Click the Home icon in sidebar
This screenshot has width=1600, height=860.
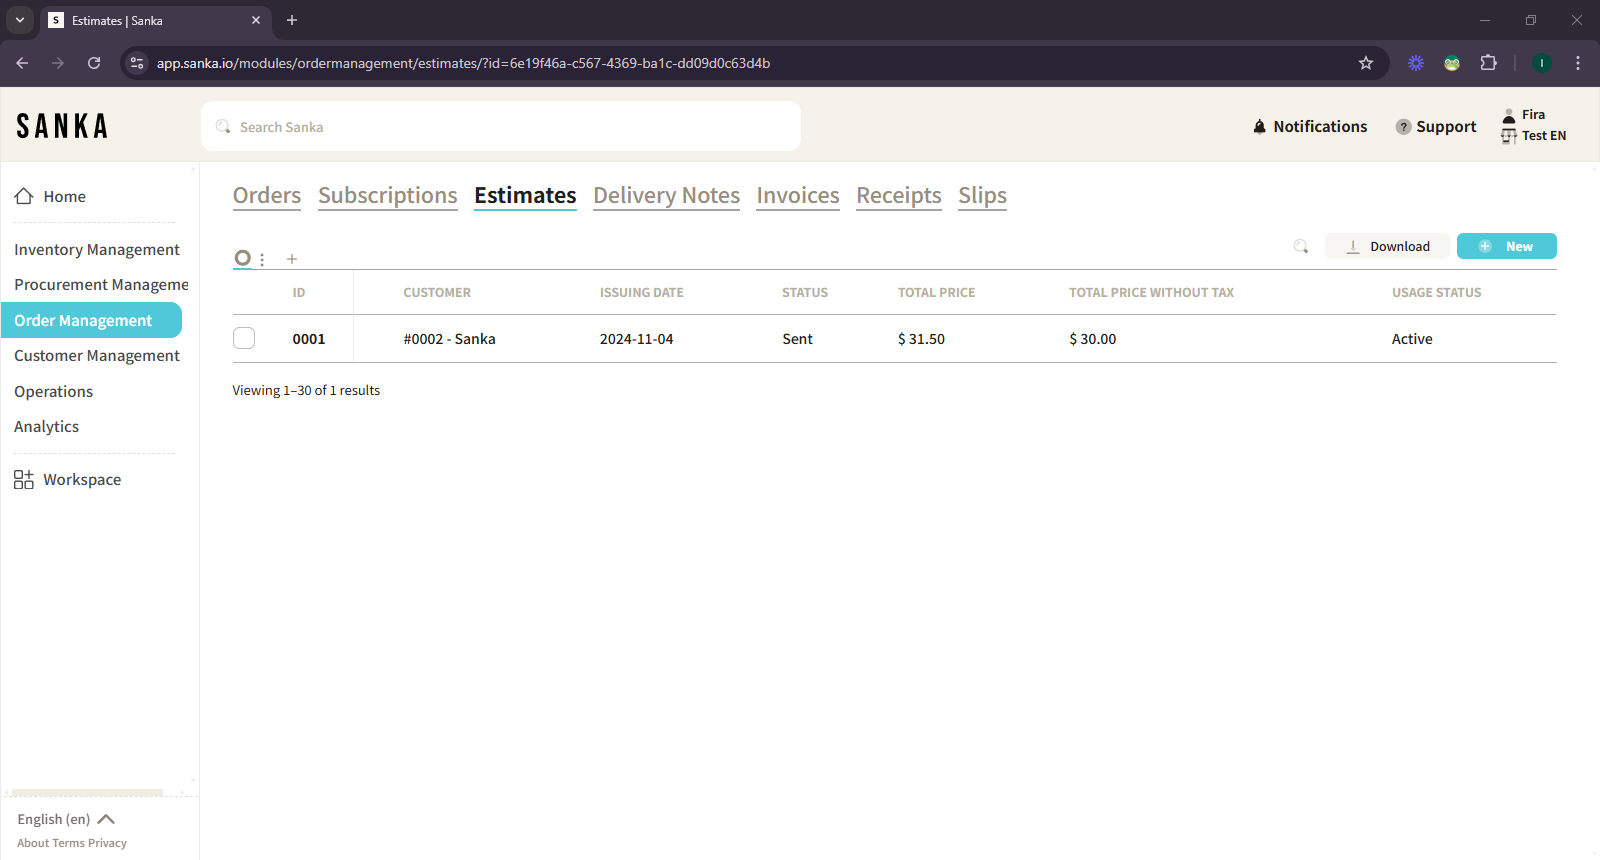coord(24,197)
